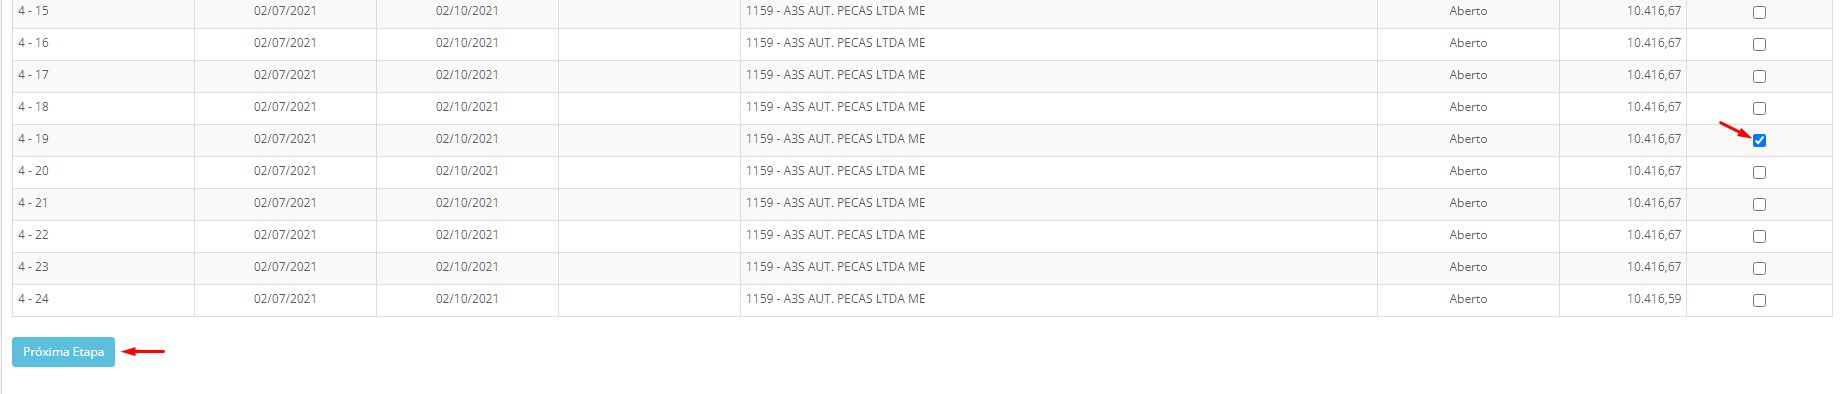Click Aberto status in row 4 - 19
This screenshot has height=394, width=1840.
click(x=1468, y=139)
